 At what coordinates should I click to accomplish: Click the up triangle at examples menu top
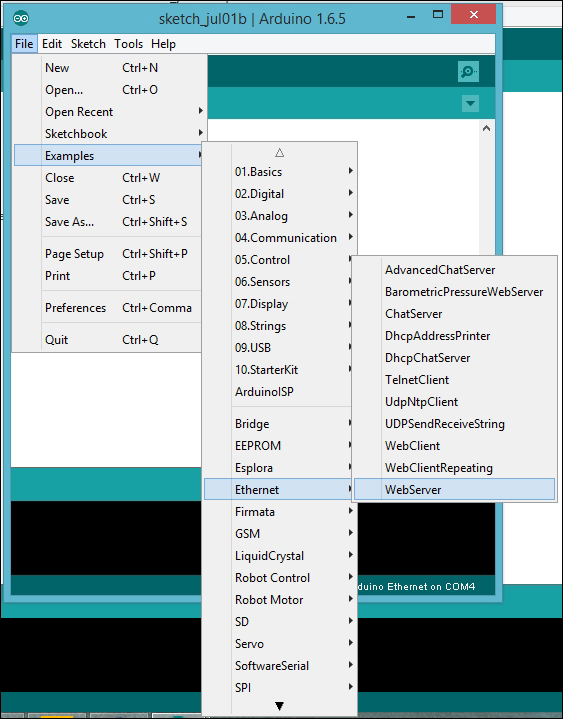pyautogui.click(x=279, y=153)
